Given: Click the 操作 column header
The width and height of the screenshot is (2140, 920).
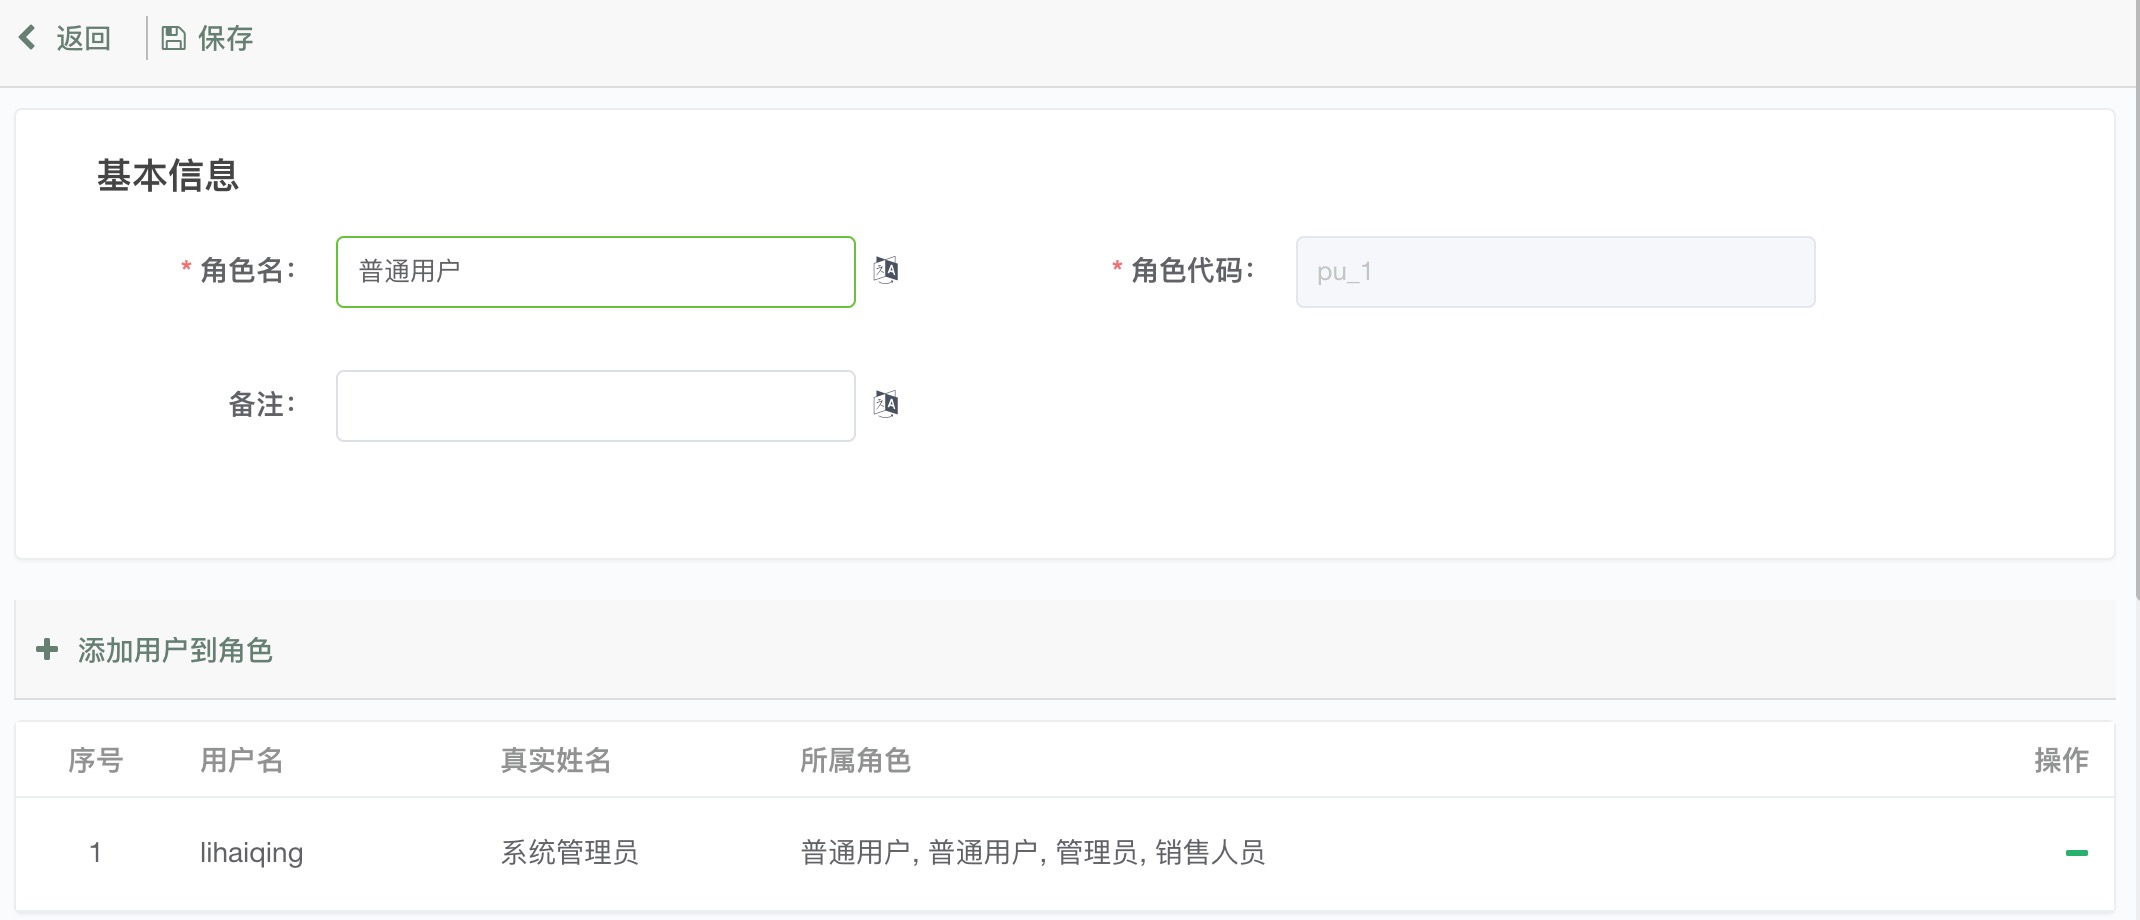Looking at the screenshot, I should pos(2062,760).
